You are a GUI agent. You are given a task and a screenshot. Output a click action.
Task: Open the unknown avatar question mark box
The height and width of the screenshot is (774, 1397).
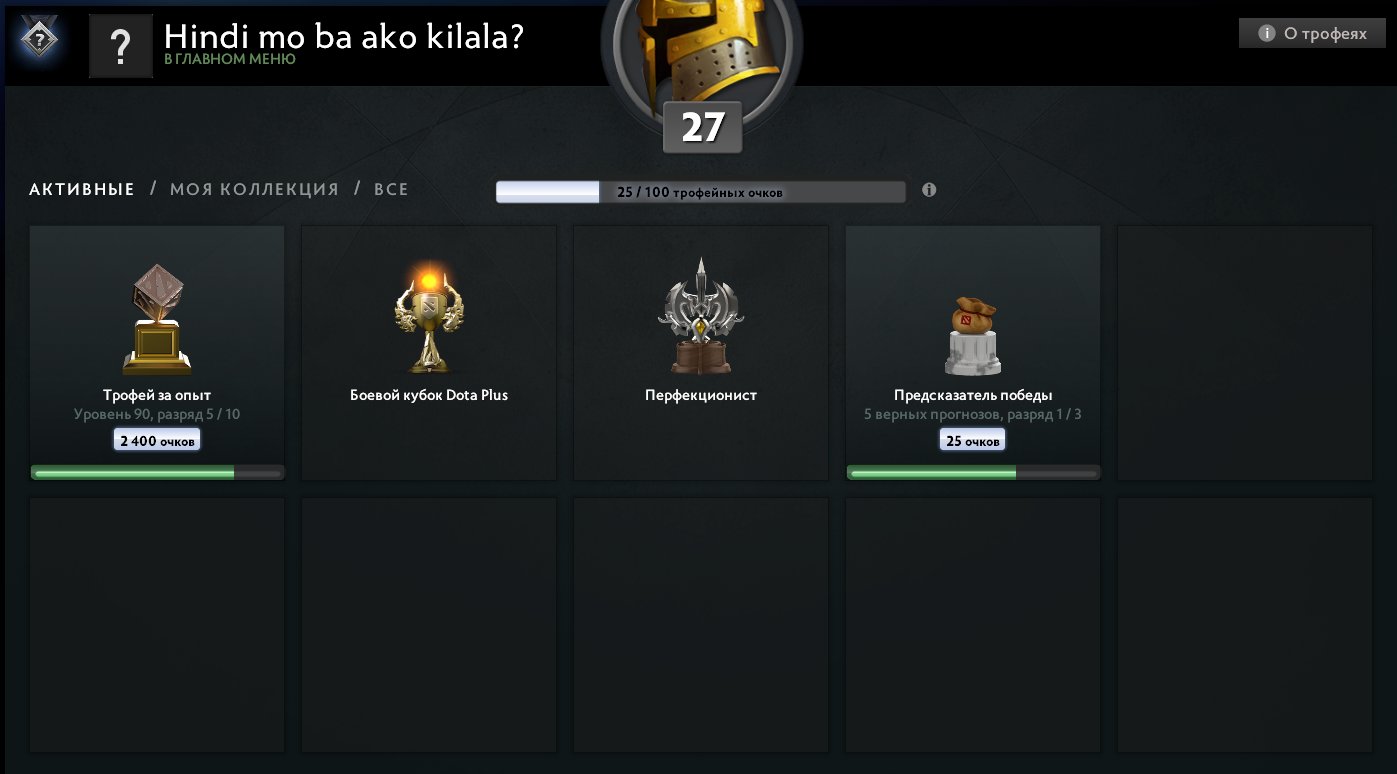[x=121, y=46]
